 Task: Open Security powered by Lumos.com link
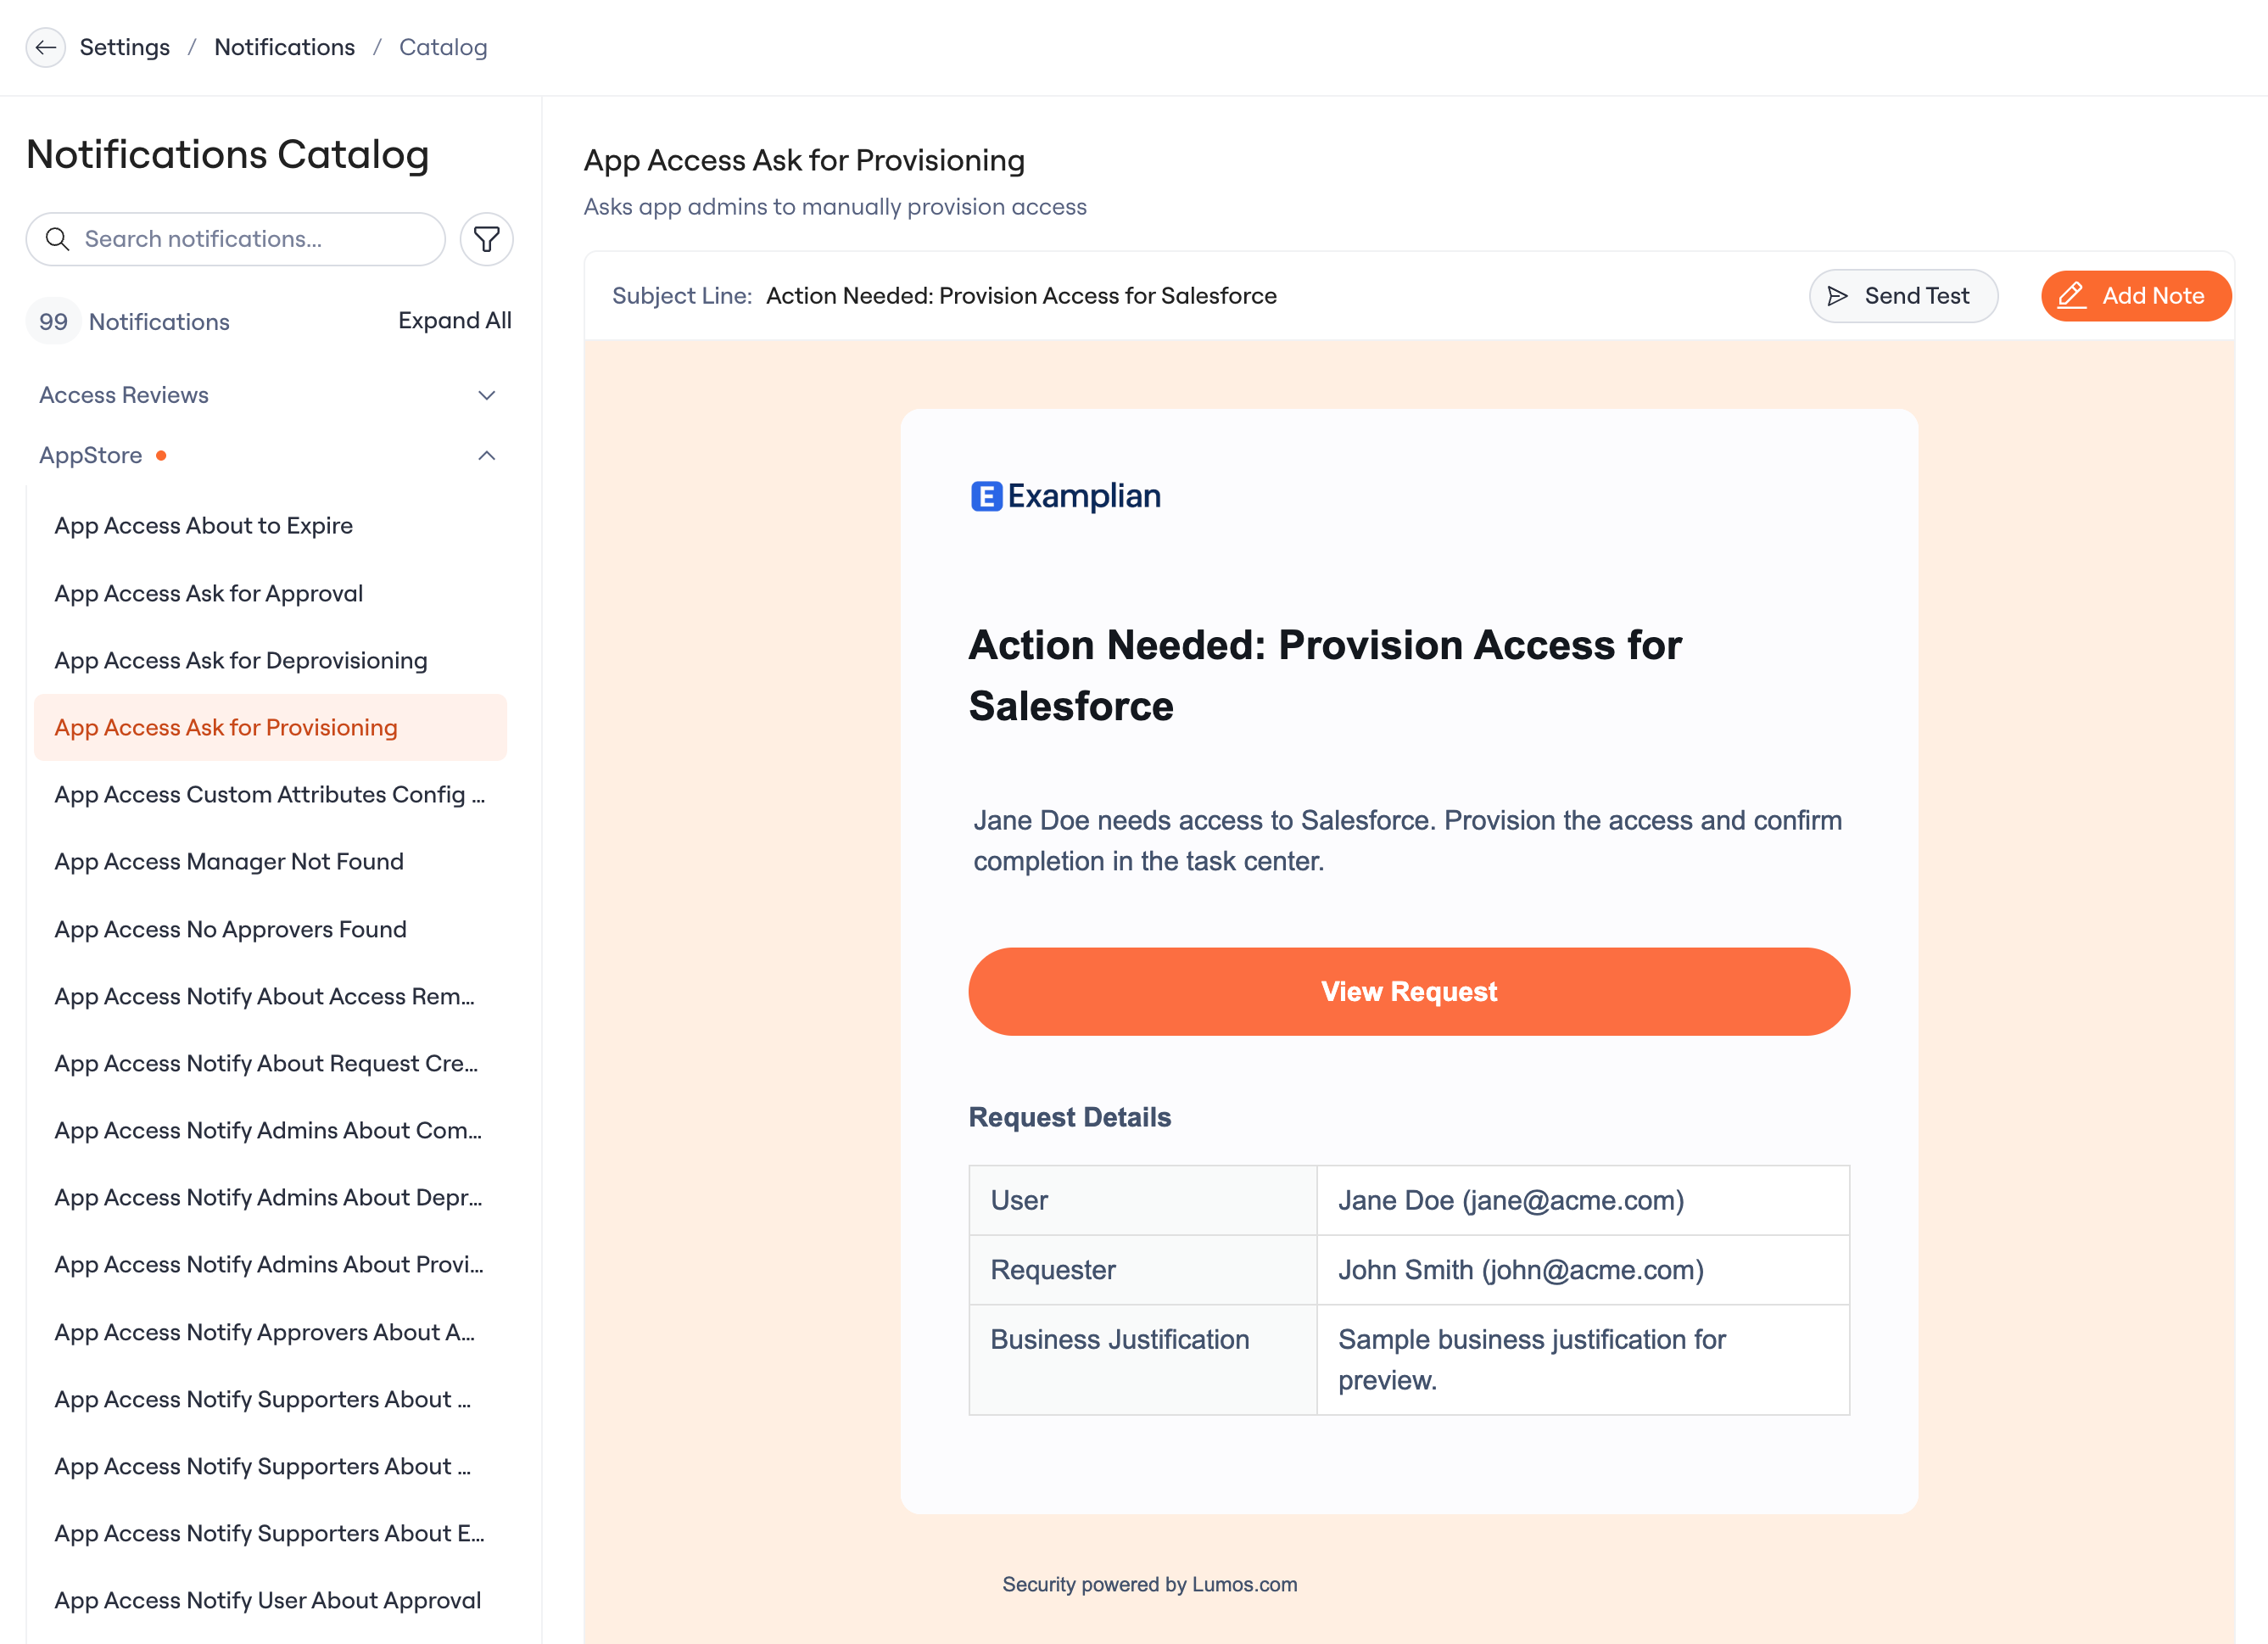tap(1149, 1585)
